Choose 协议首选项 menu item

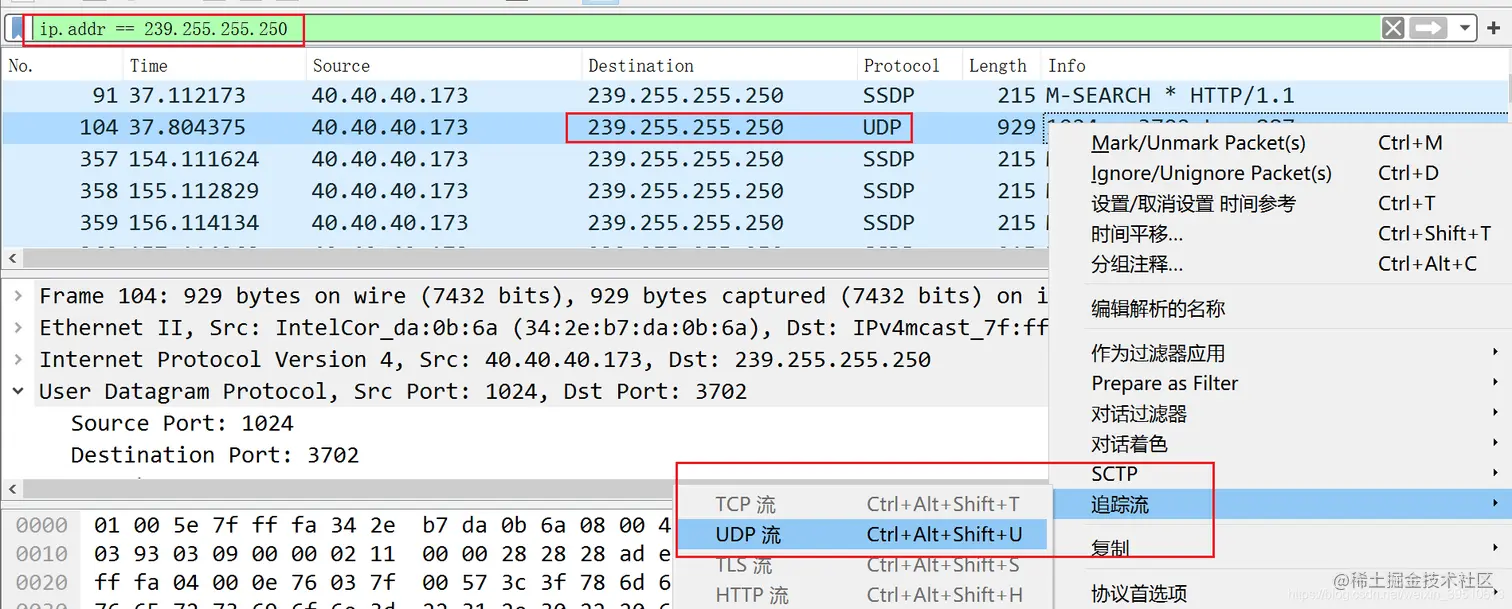(x=1280, y=593)
